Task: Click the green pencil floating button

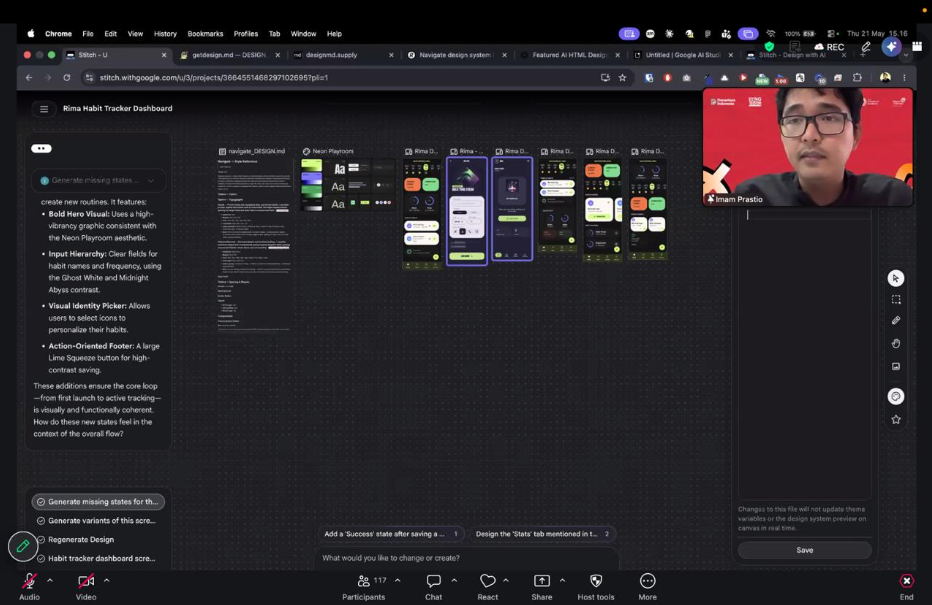Action: [x=23, y=546]
